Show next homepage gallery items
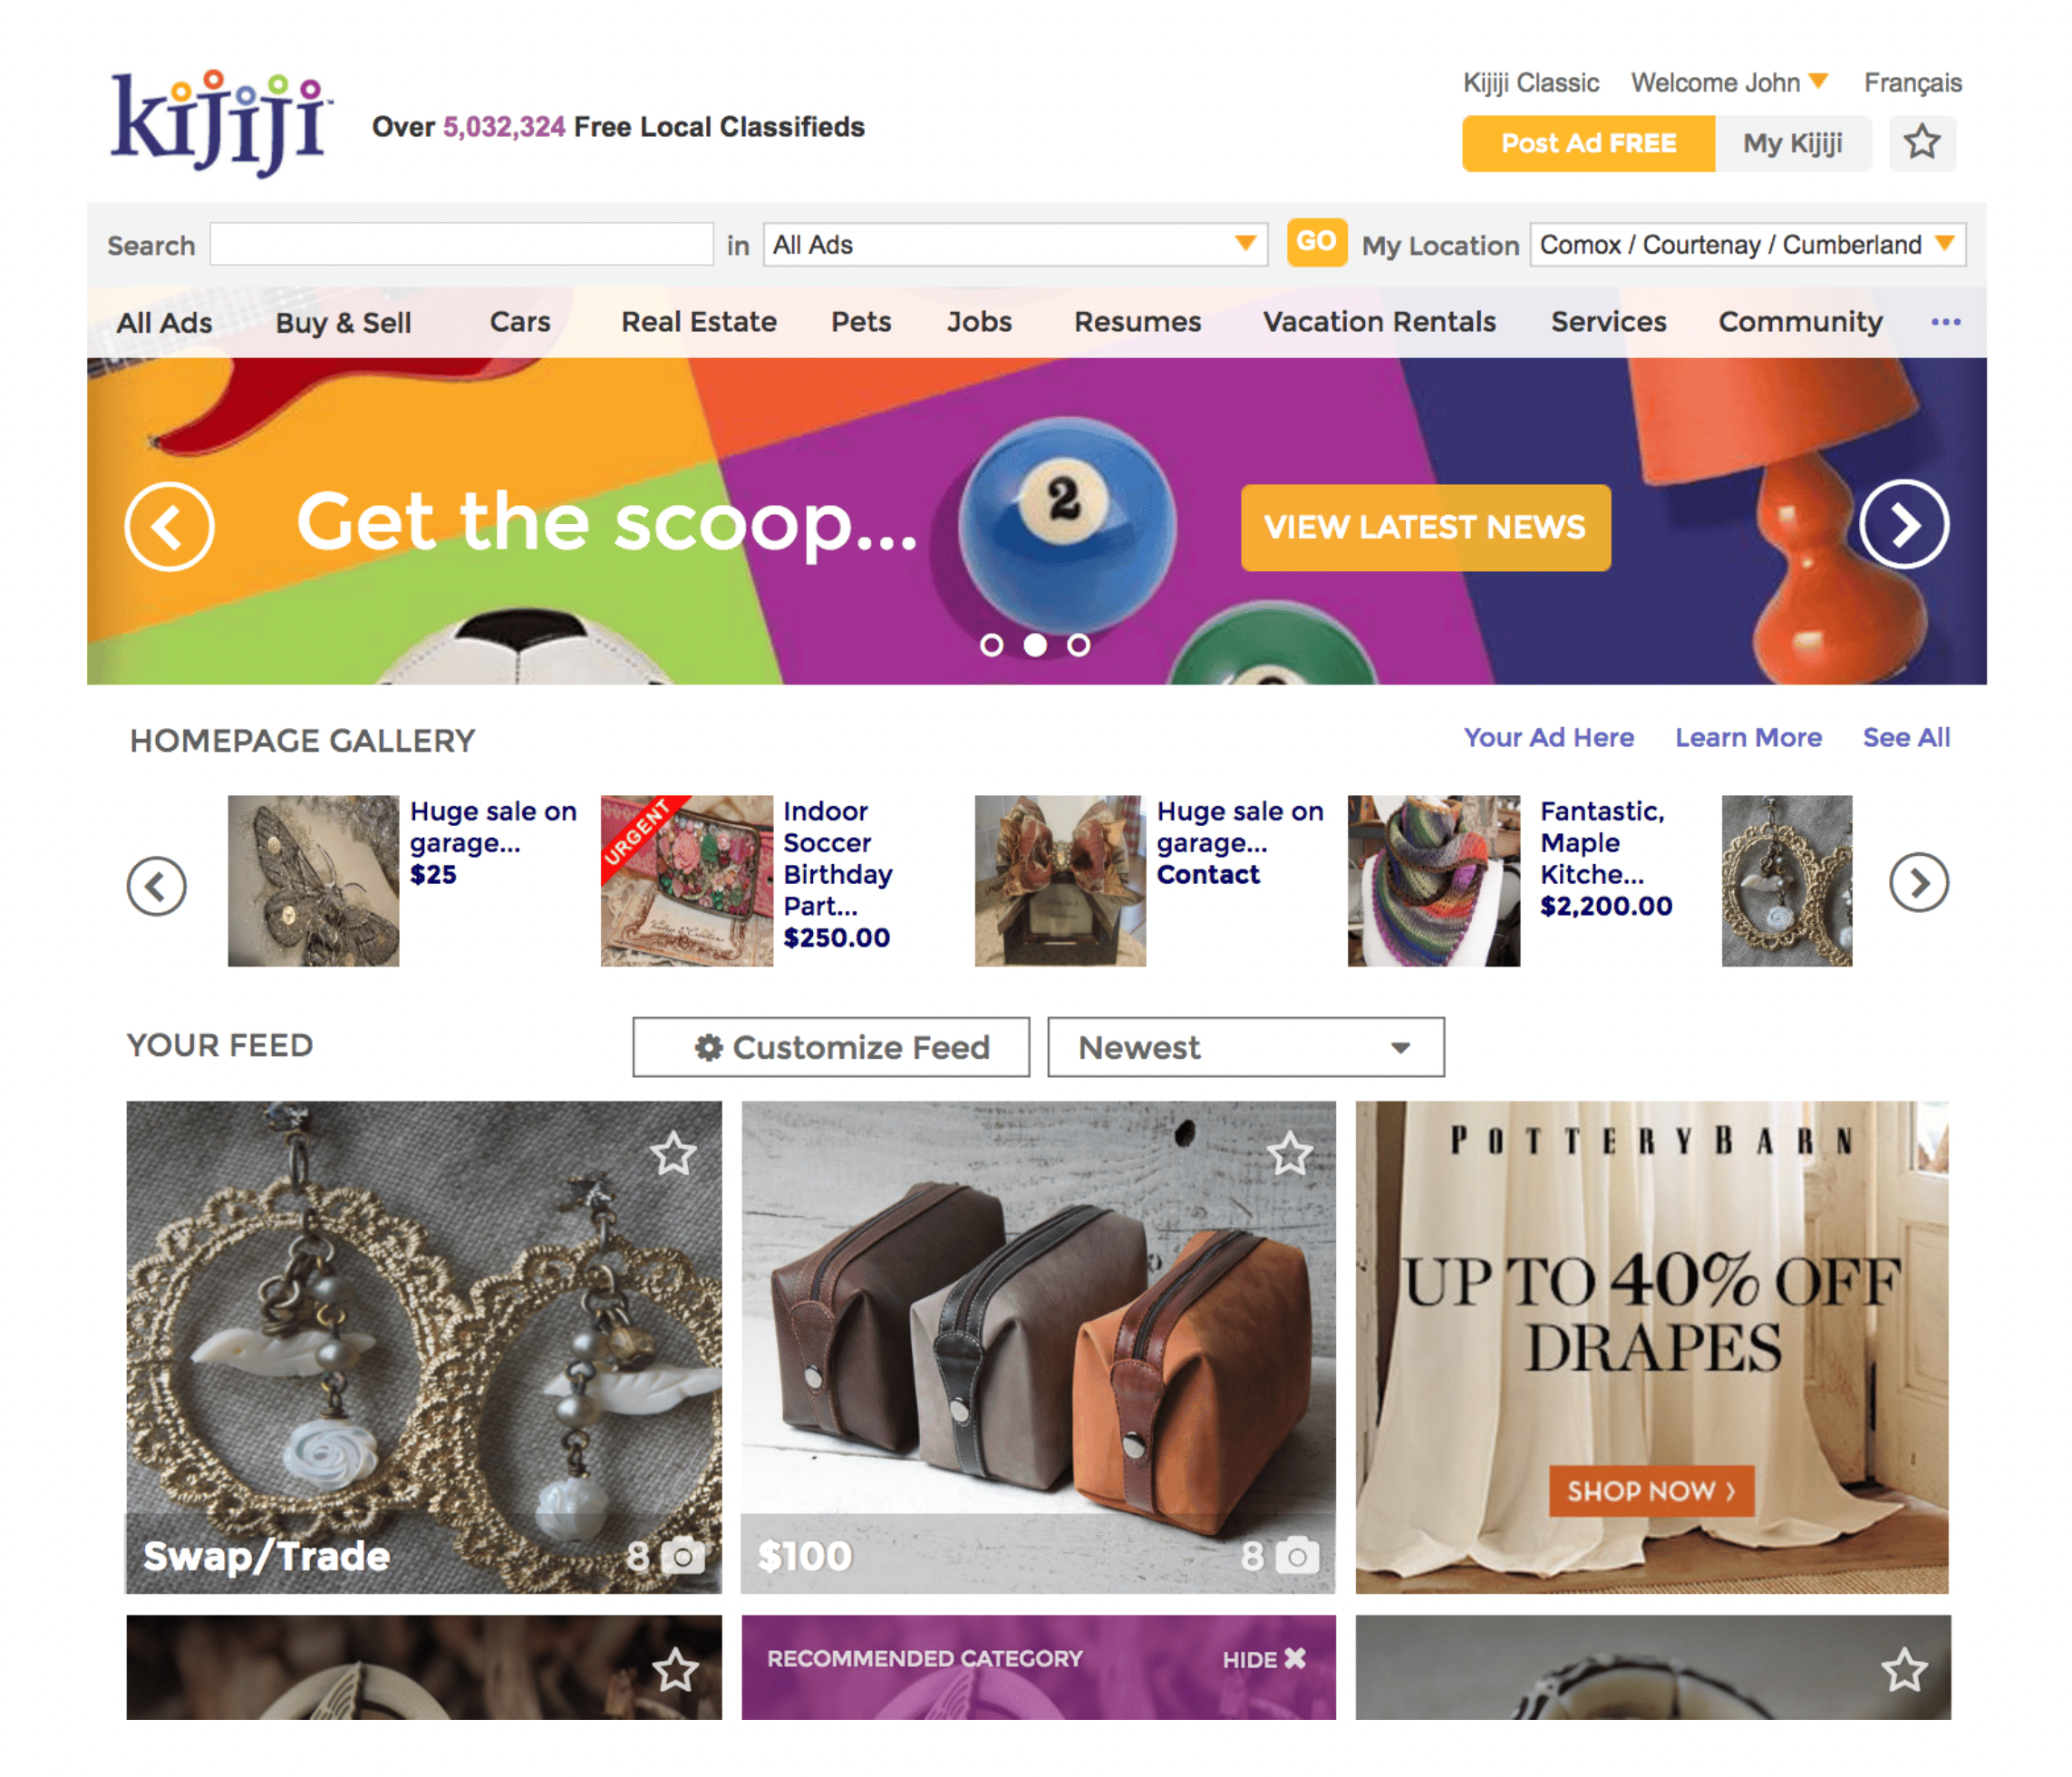Image resolution: width=2072 pixels, height=1777 pixels. coord(1918,882)
